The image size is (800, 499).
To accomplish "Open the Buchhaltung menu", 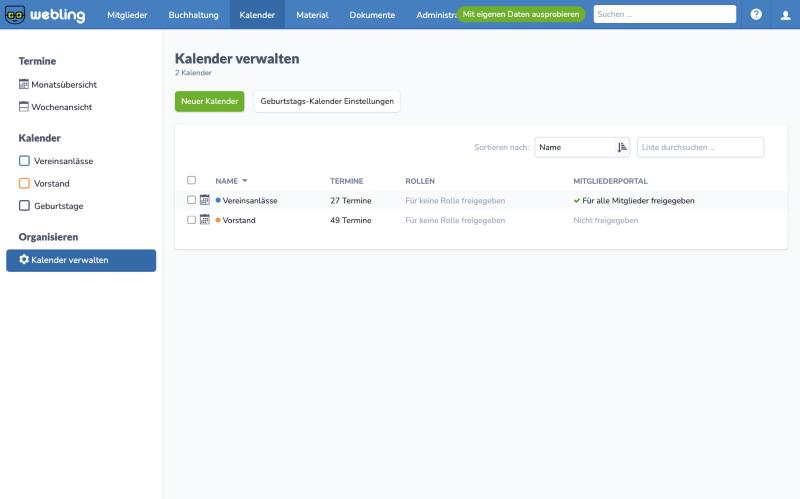I will [193, 15].
